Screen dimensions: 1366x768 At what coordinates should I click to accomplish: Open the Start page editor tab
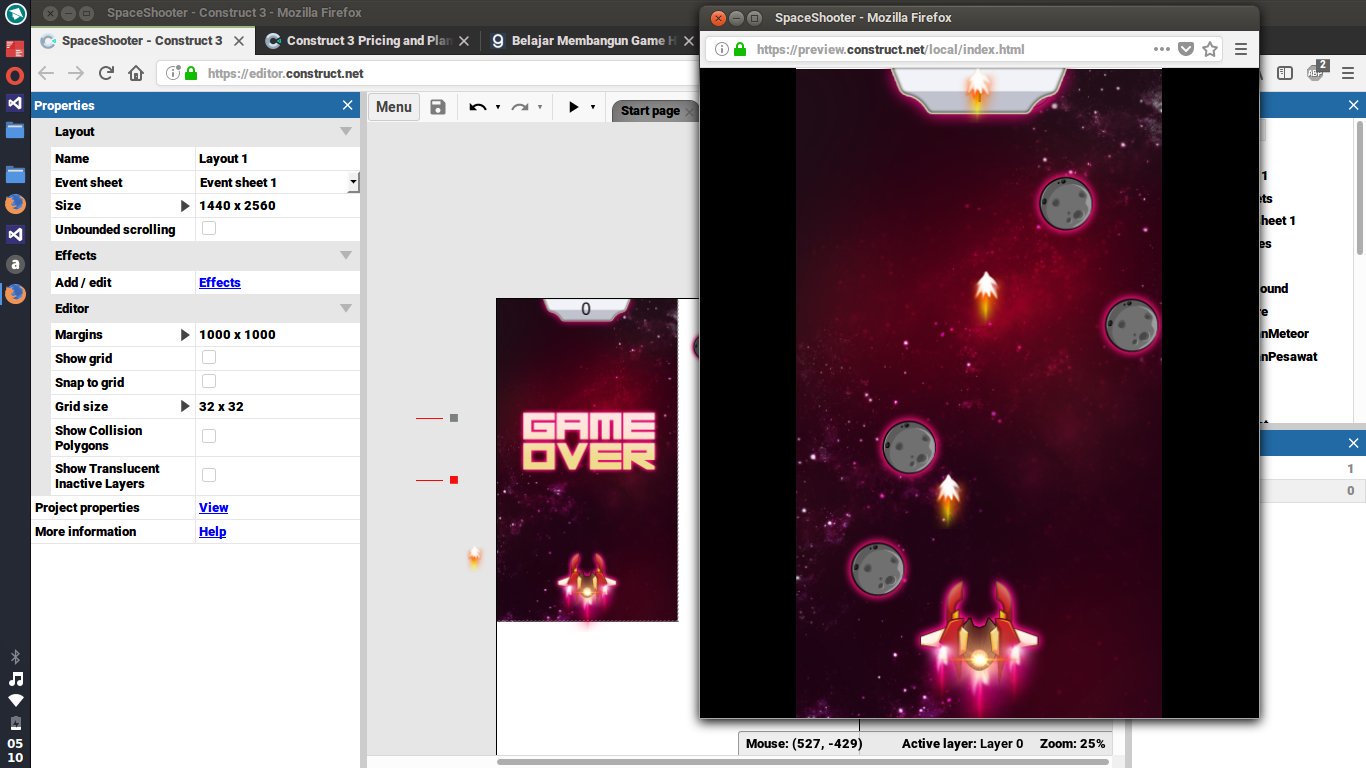tap(650, 111)
